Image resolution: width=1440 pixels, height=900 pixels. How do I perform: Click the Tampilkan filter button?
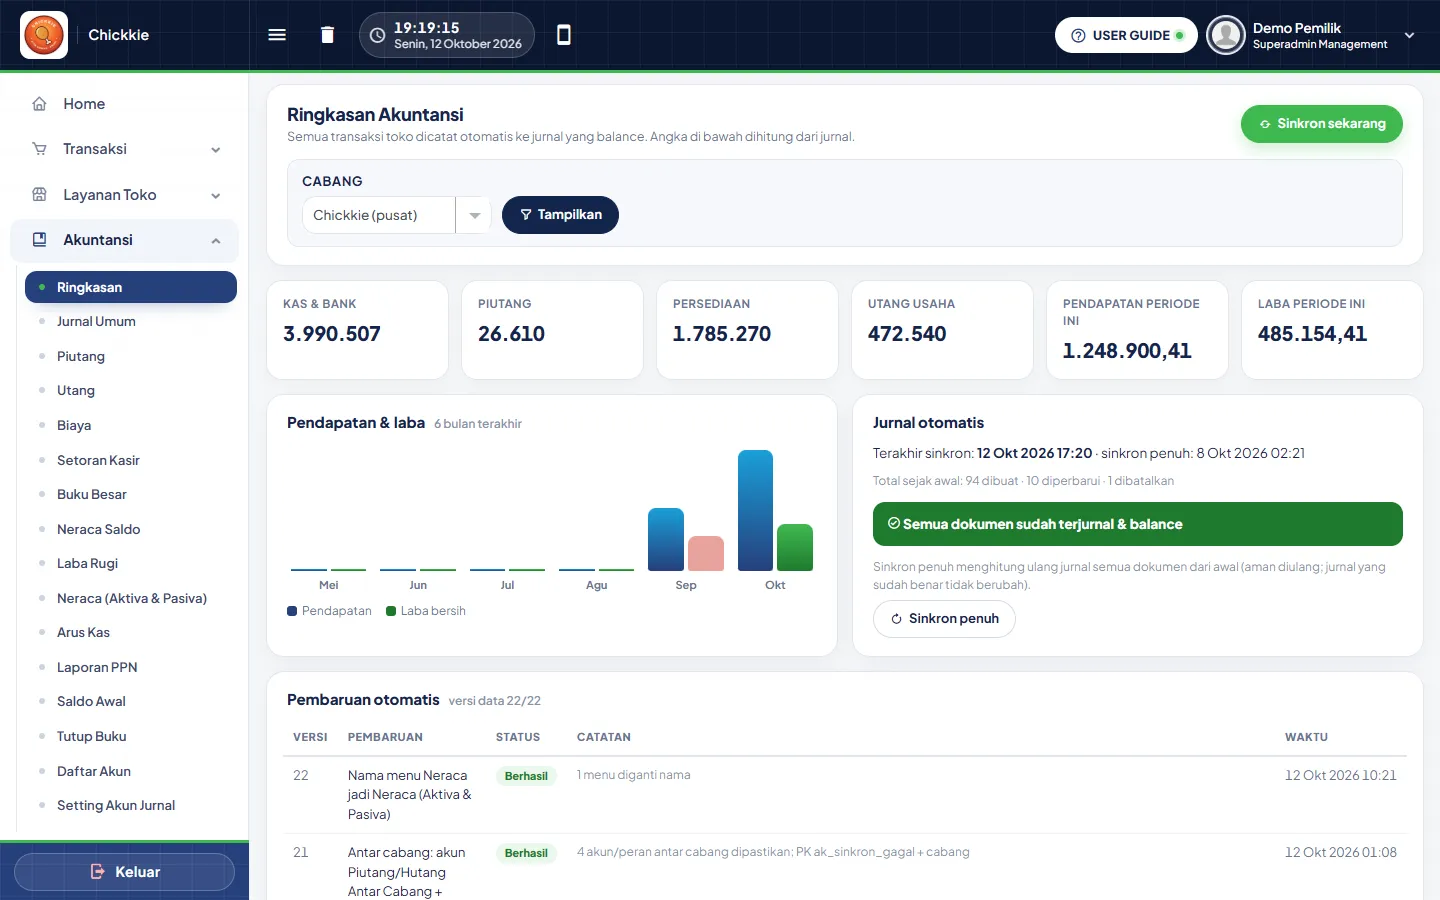click(x=560, y=215)
